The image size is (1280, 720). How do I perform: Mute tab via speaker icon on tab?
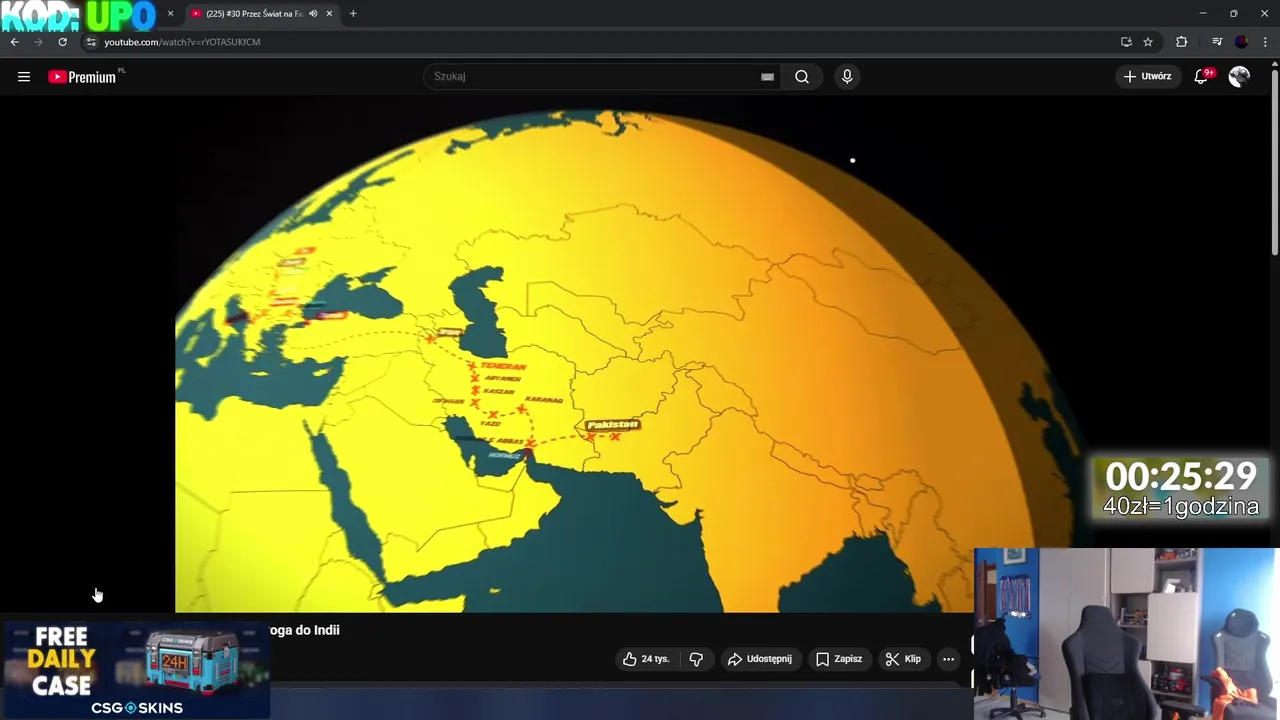[313, 14]
